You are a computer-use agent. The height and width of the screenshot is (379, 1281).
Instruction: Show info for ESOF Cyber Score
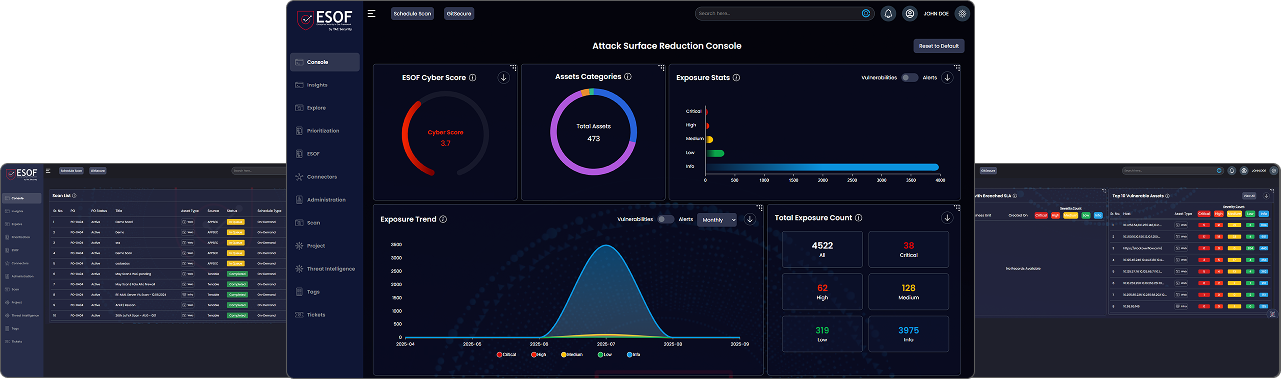(x=472, y=77)
